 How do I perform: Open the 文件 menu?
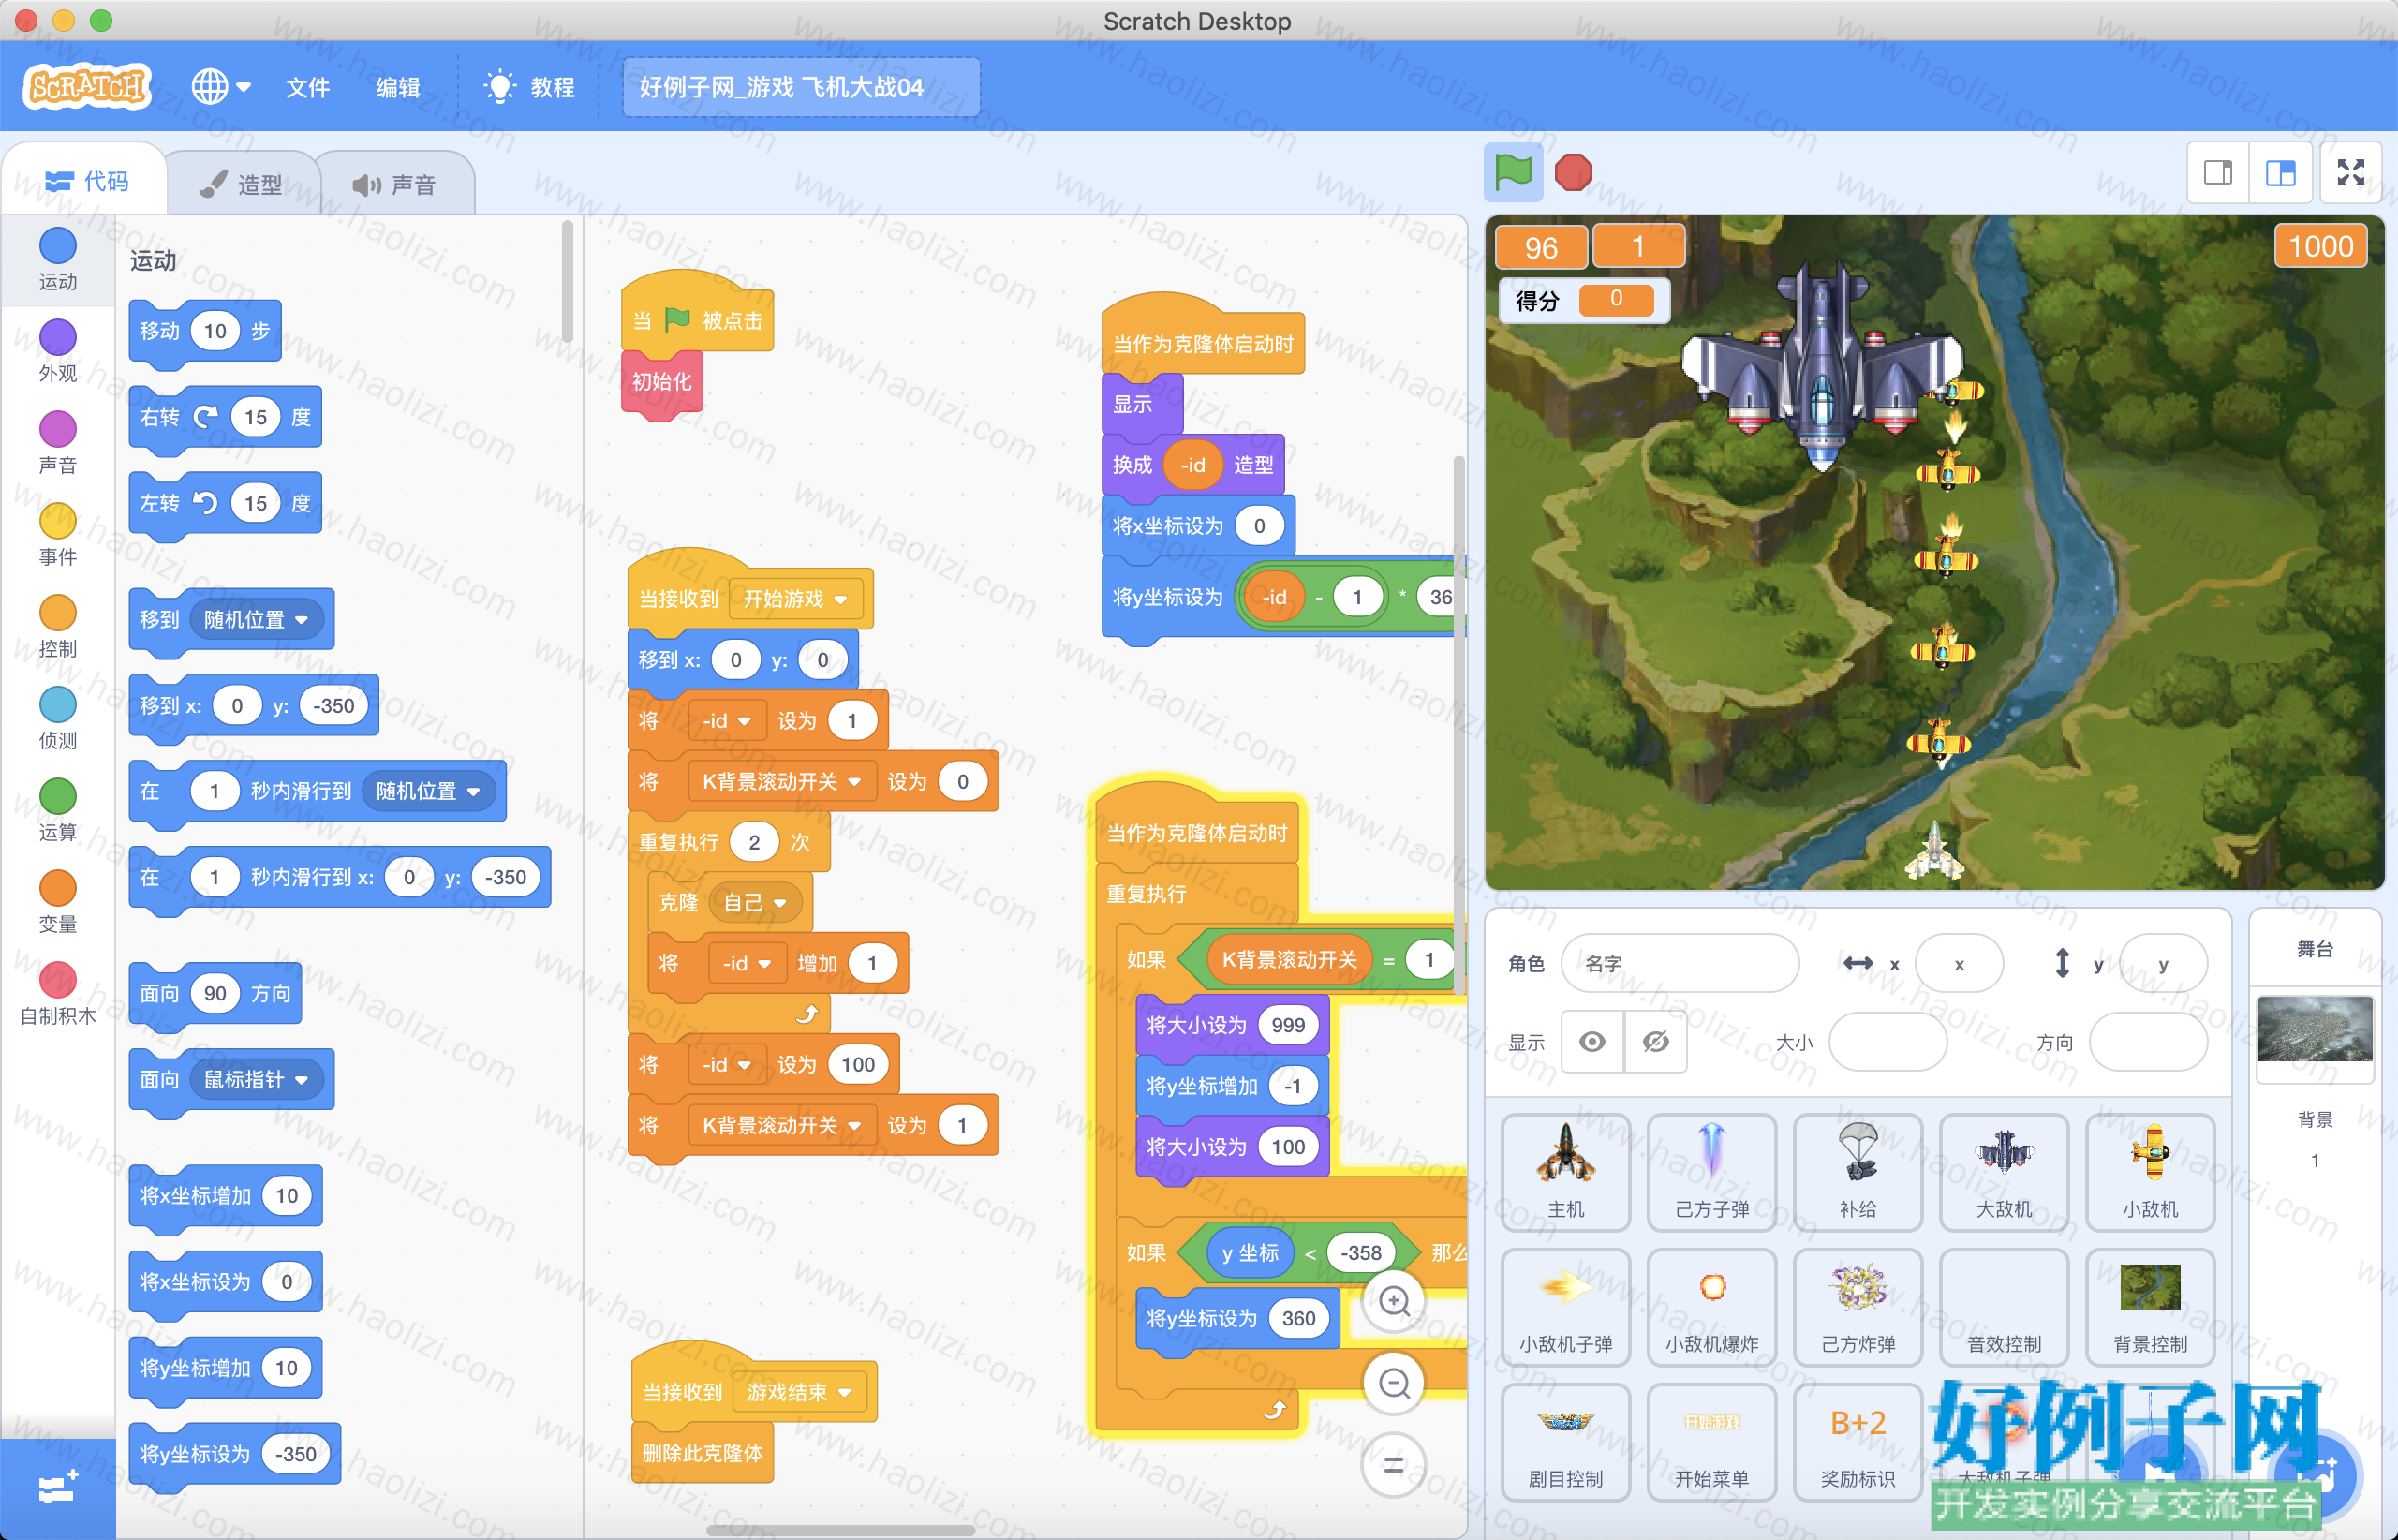point(307,87)
